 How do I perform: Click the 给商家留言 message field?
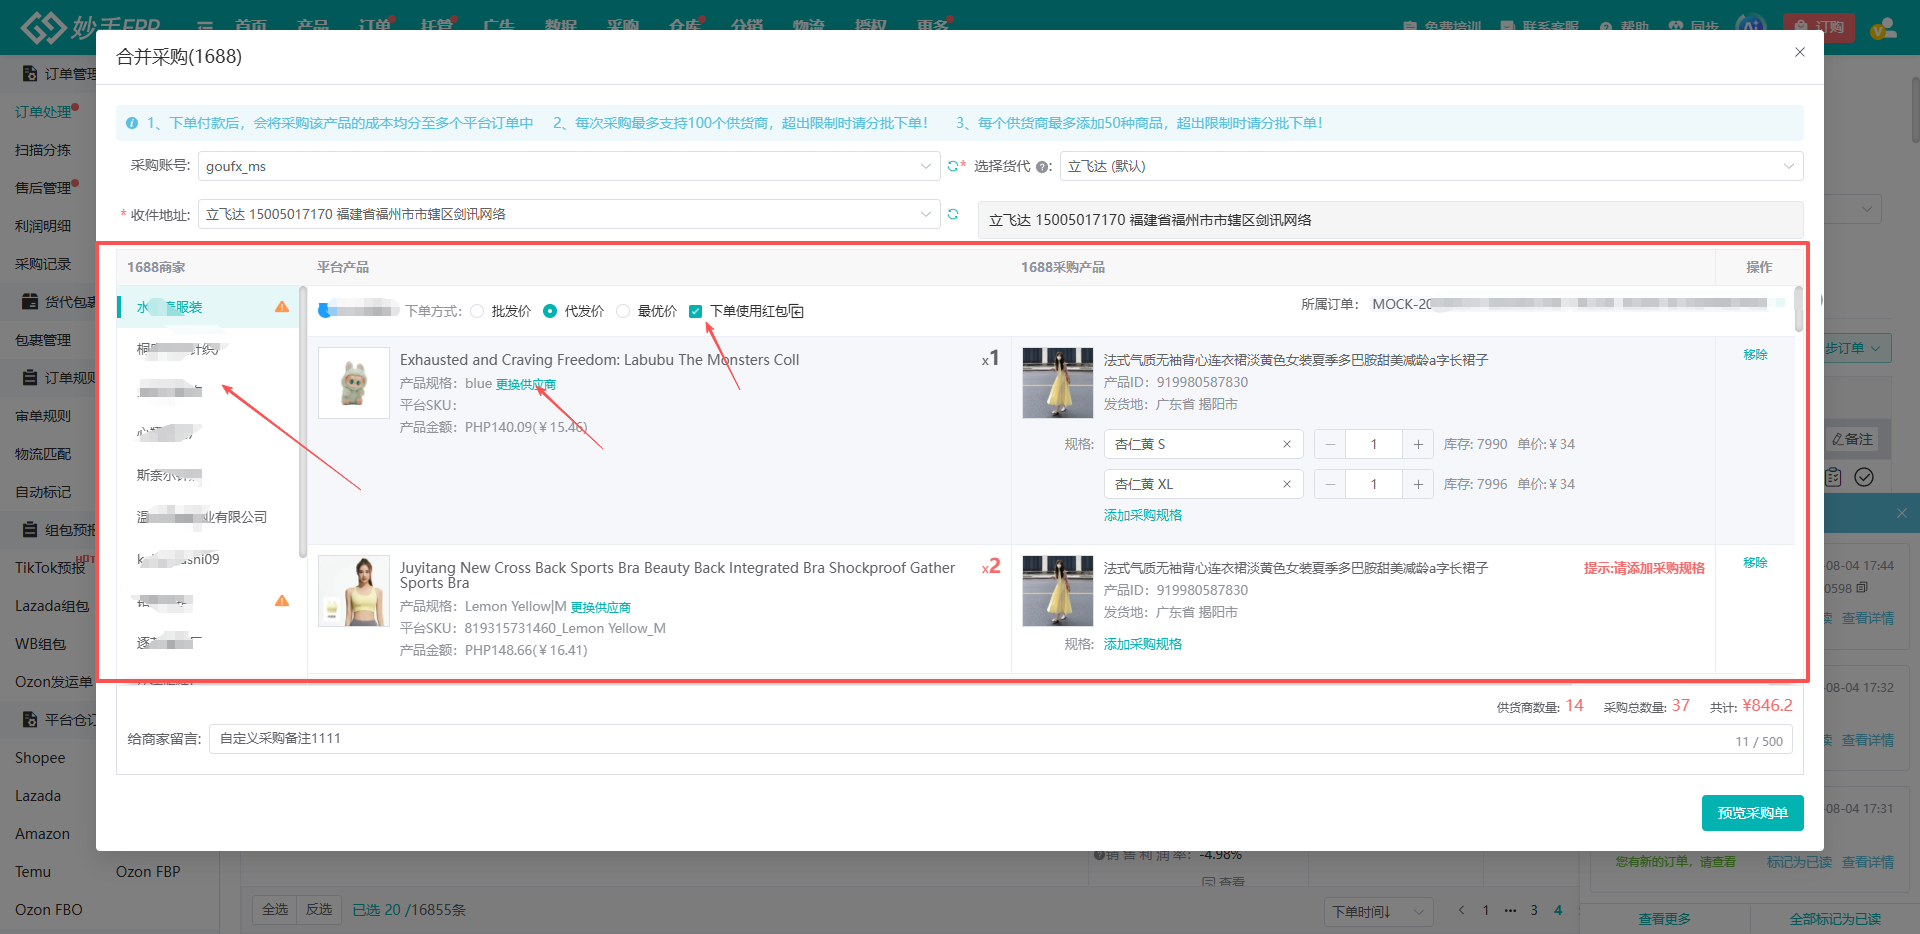tap(1000, 739)
